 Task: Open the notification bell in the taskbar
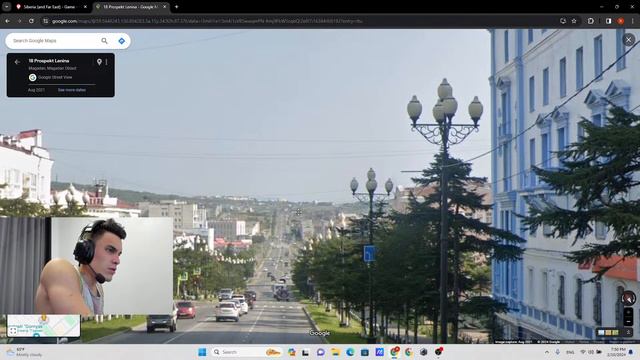click(632, 352)
